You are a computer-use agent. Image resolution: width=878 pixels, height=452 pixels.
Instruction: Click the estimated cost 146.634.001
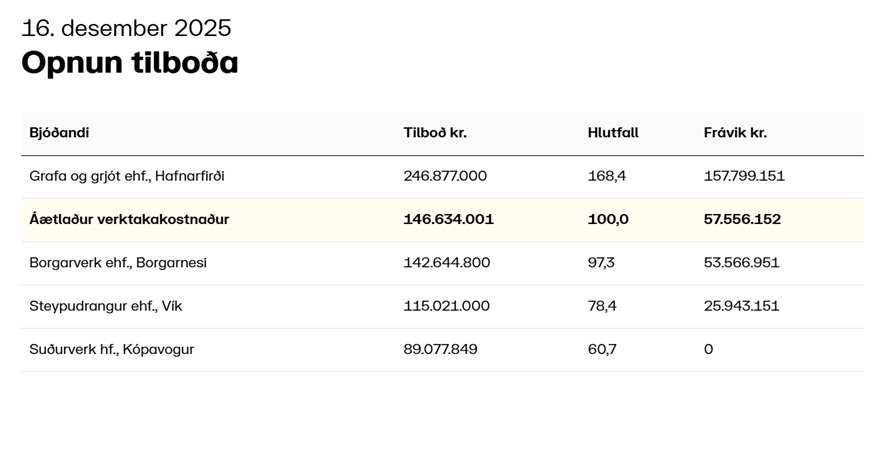(449, 219)
